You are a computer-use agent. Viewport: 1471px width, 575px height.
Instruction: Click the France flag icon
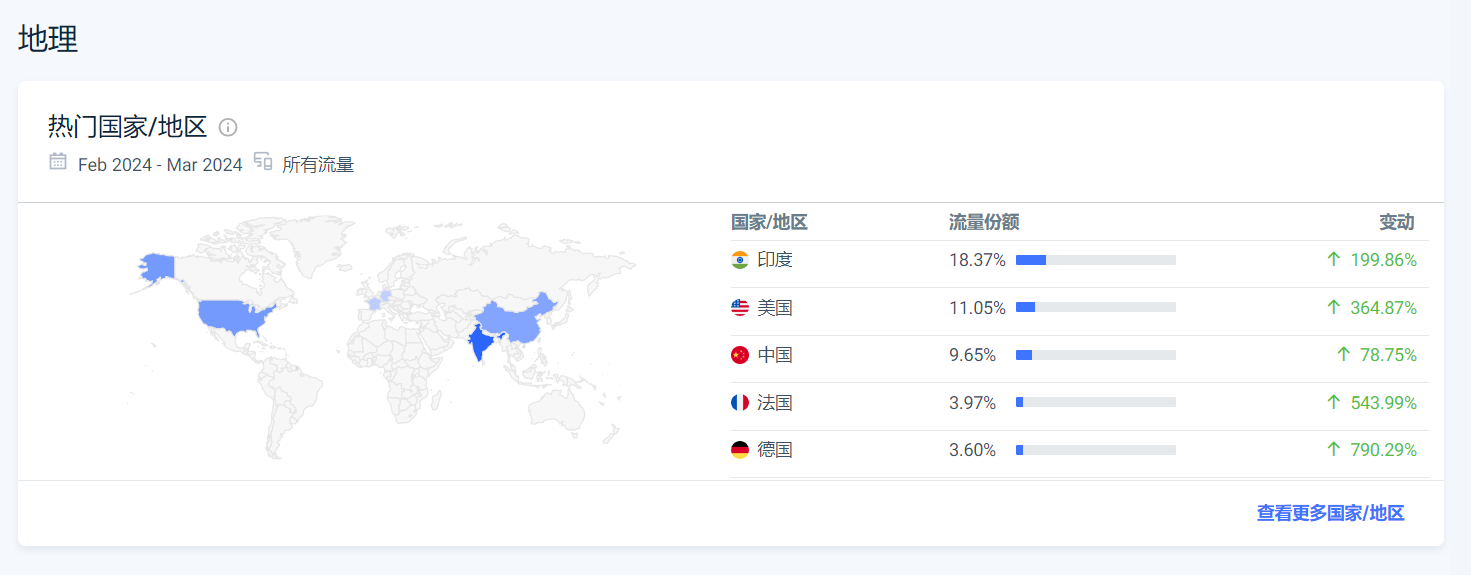pos(740,403)
